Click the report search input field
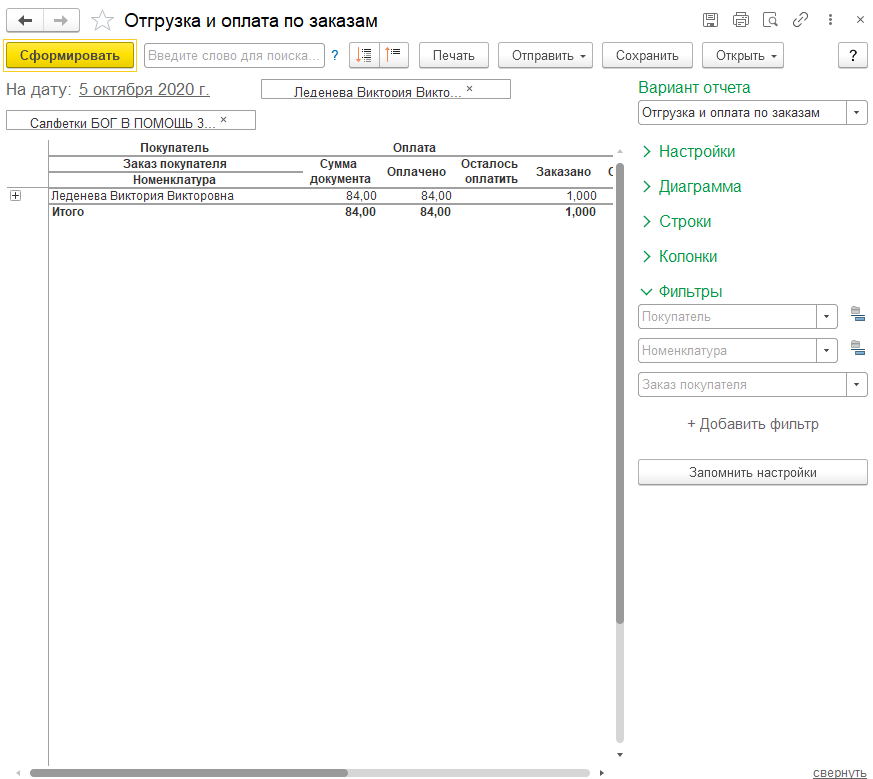 [x=234, y=55]
